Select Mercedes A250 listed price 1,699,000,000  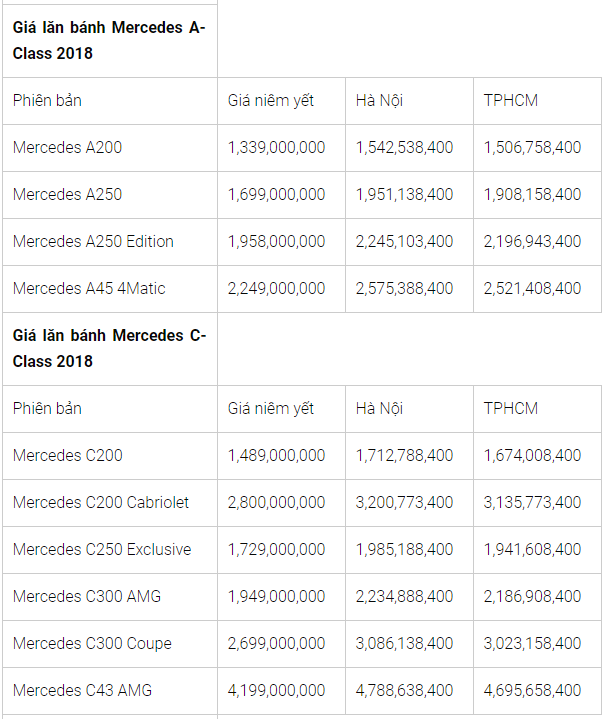pos(276,194)
